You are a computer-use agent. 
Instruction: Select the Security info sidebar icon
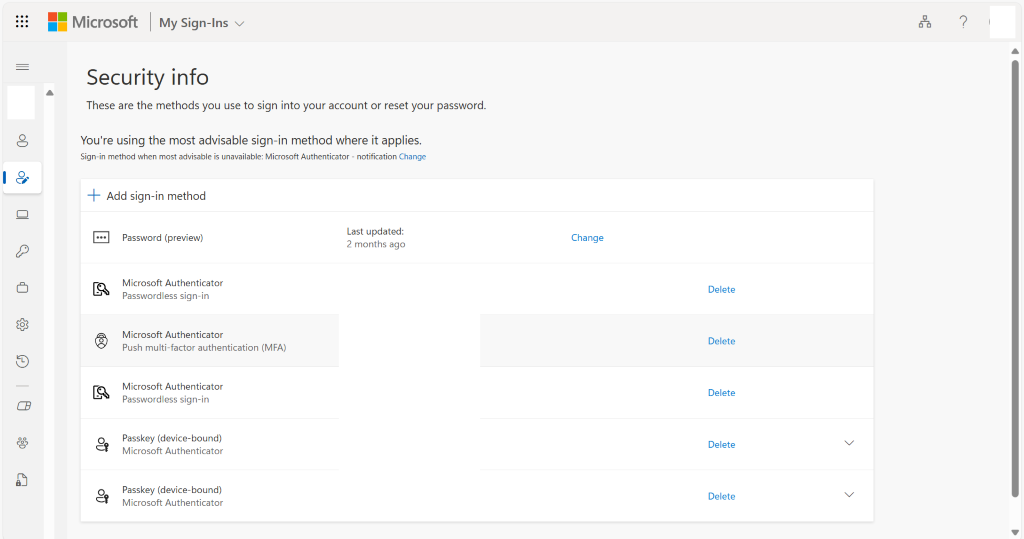coord(22,178)
